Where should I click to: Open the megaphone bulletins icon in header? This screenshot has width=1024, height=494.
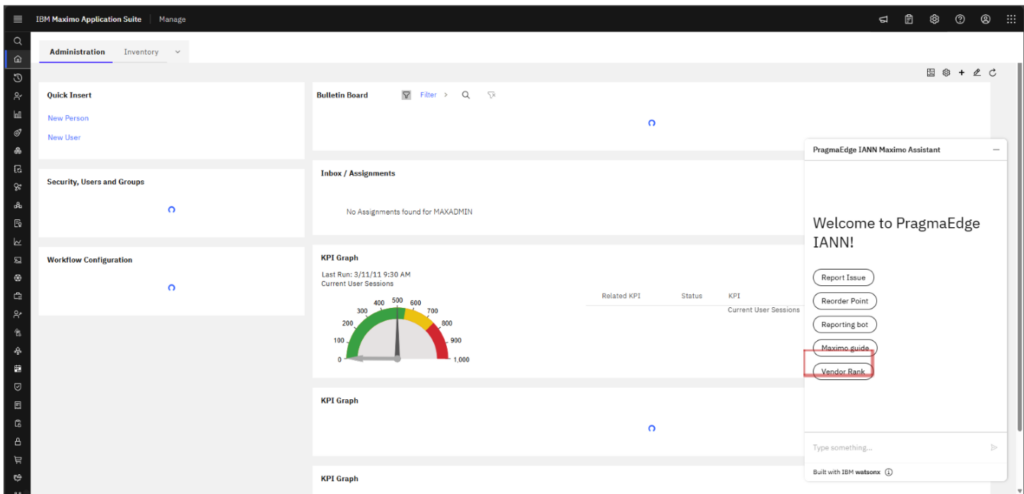point(883,20)
